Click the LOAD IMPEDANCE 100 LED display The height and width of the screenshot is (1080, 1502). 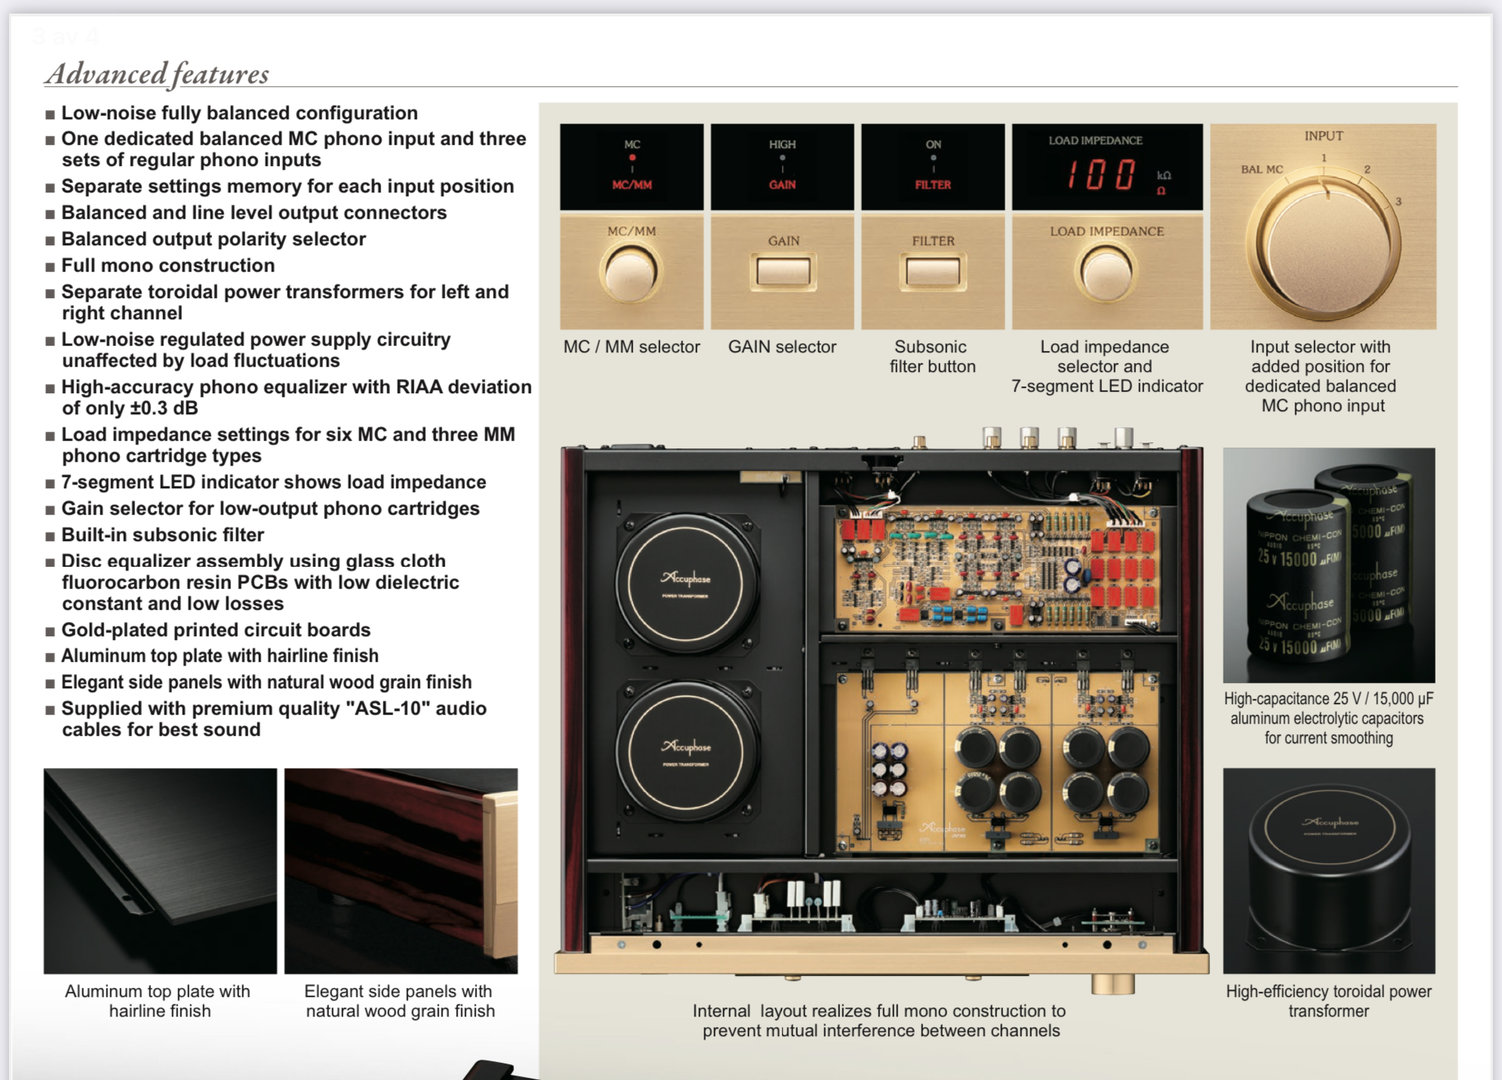(x=1107, y=167)
